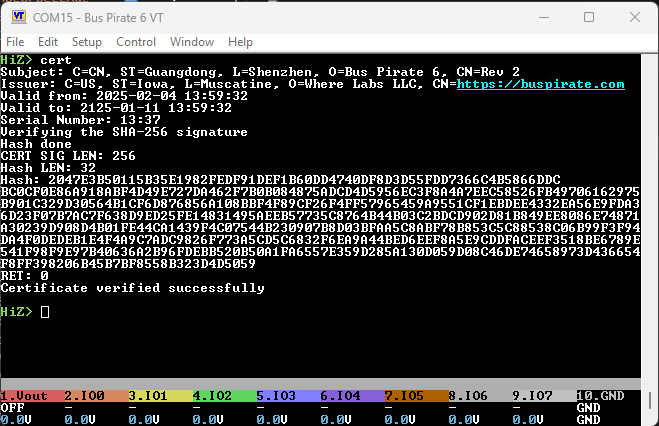The image size is (659, 426).
Task: Click the 'Hash LEN: 32' line
Action: pos(48,168)
